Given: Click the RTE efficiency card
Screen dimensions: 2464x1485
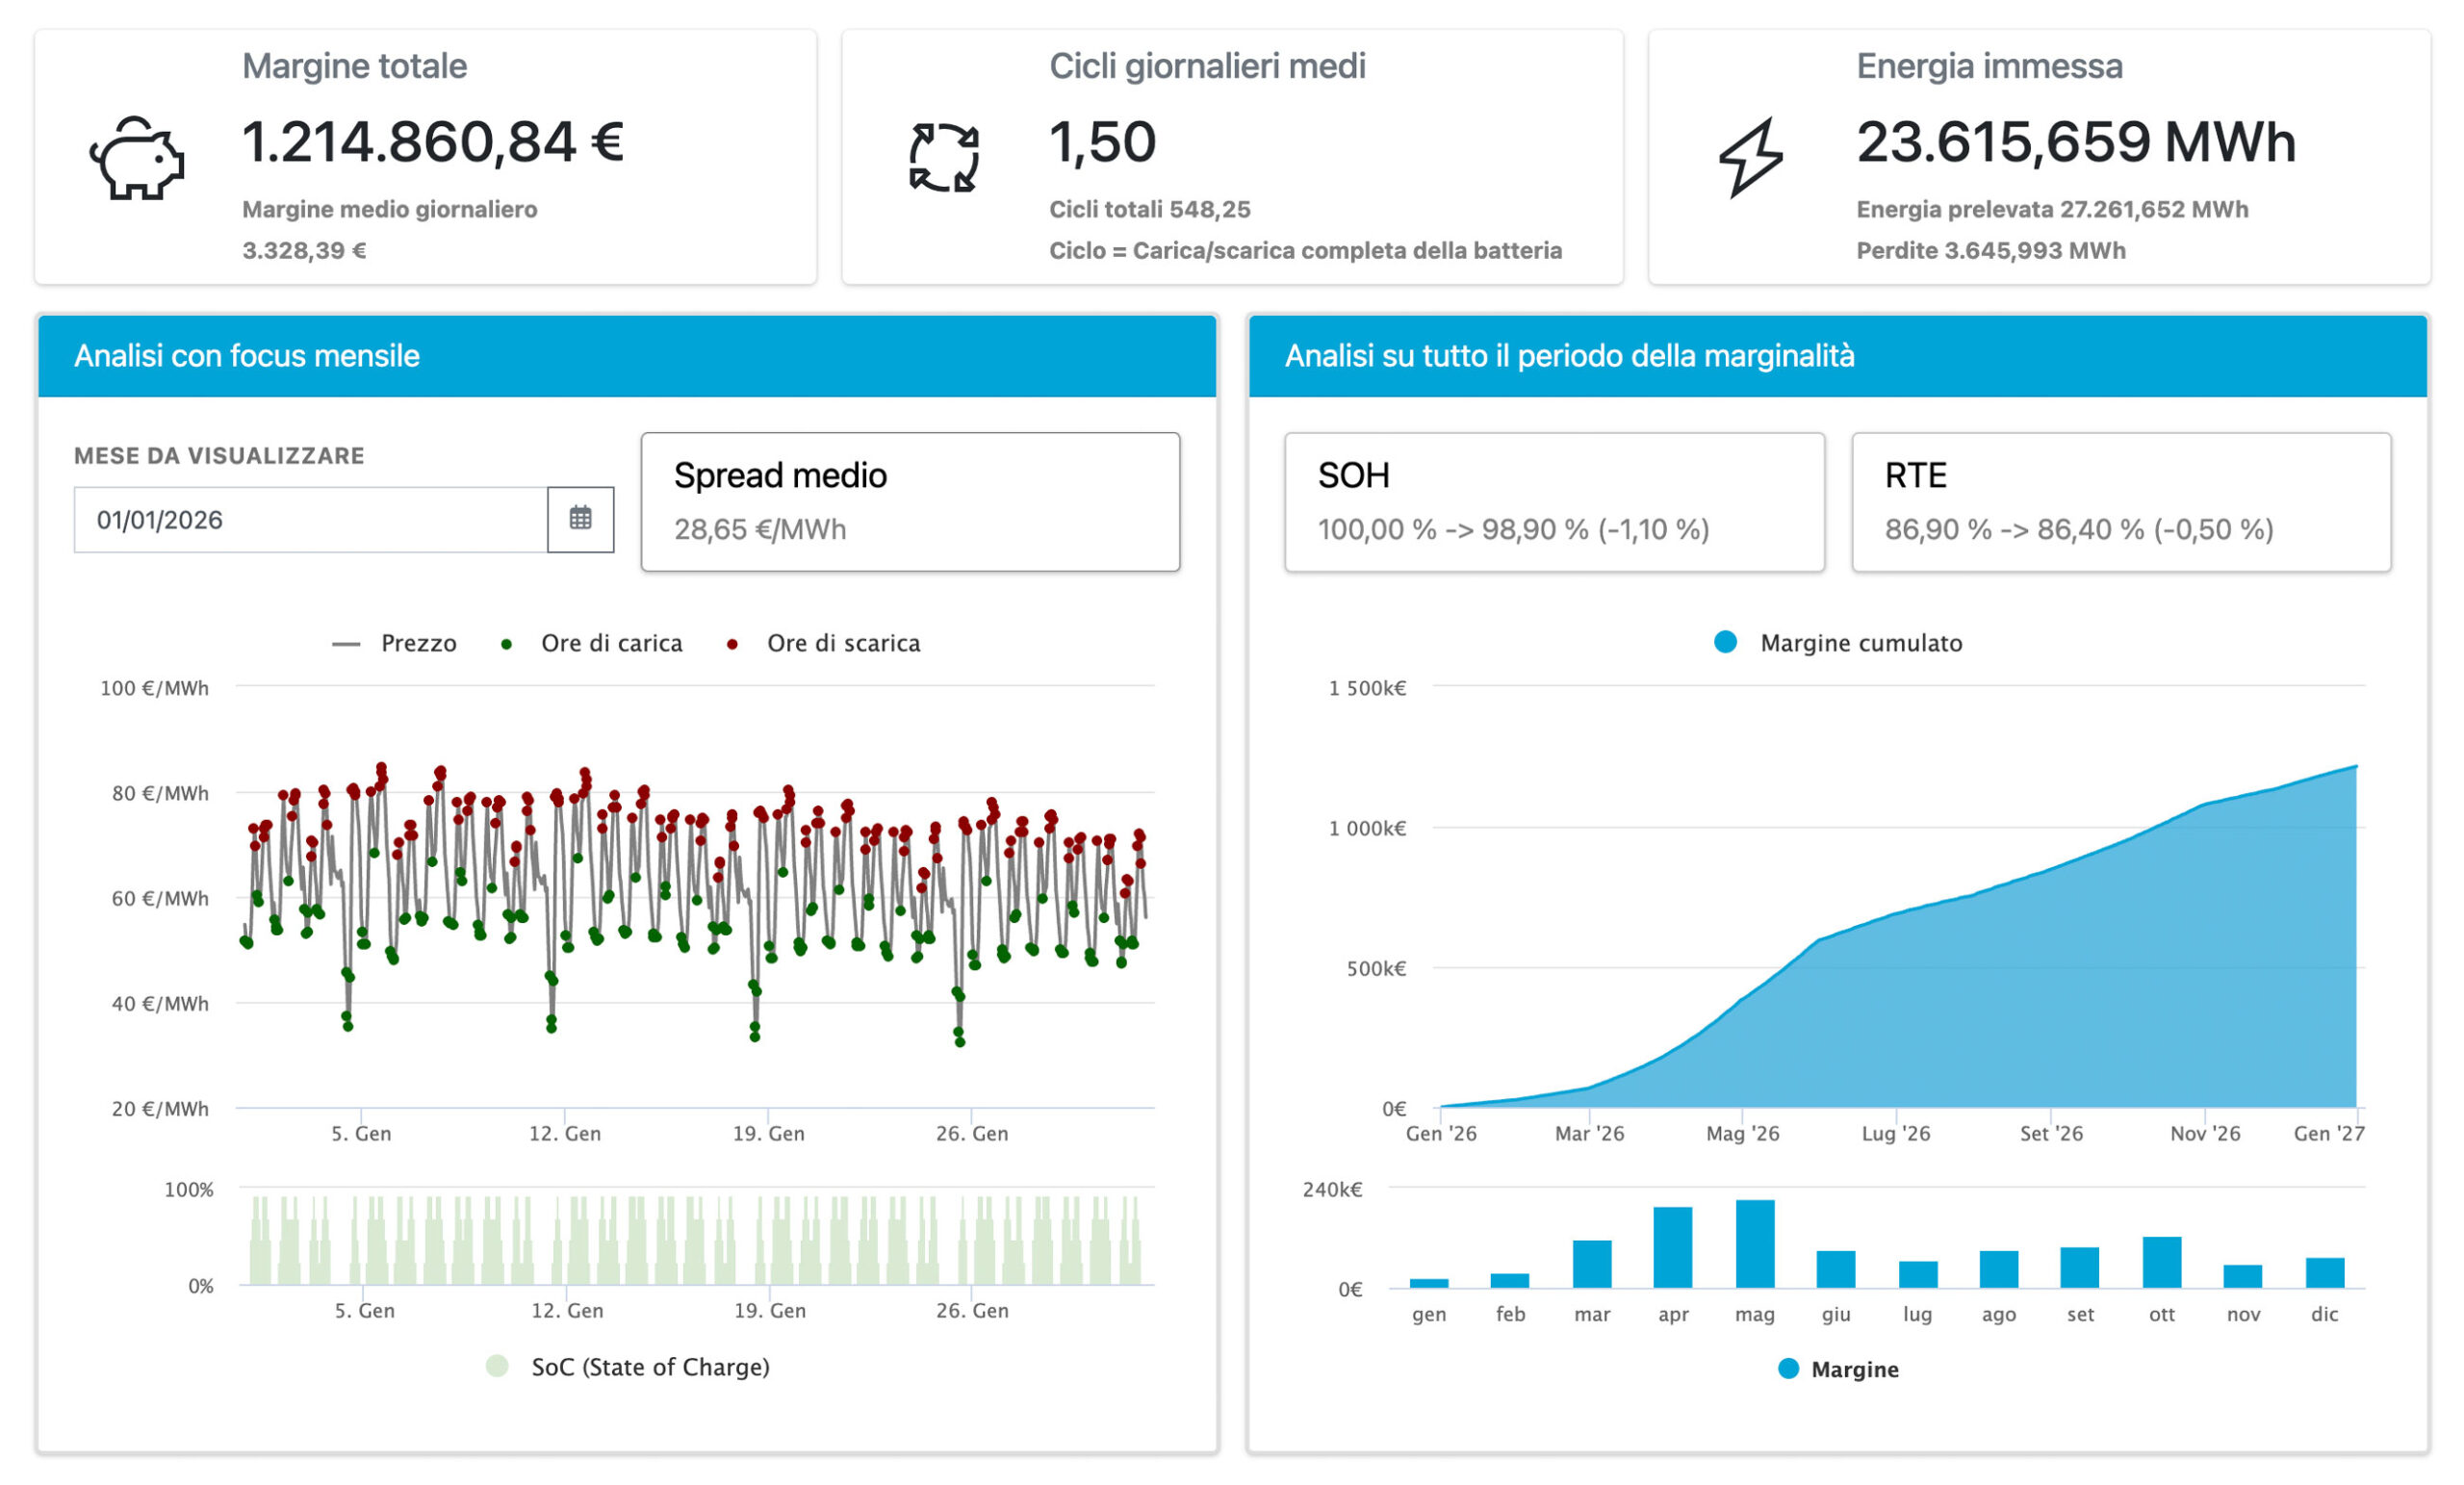Looking at the screenshot, I should [2121, 502].
